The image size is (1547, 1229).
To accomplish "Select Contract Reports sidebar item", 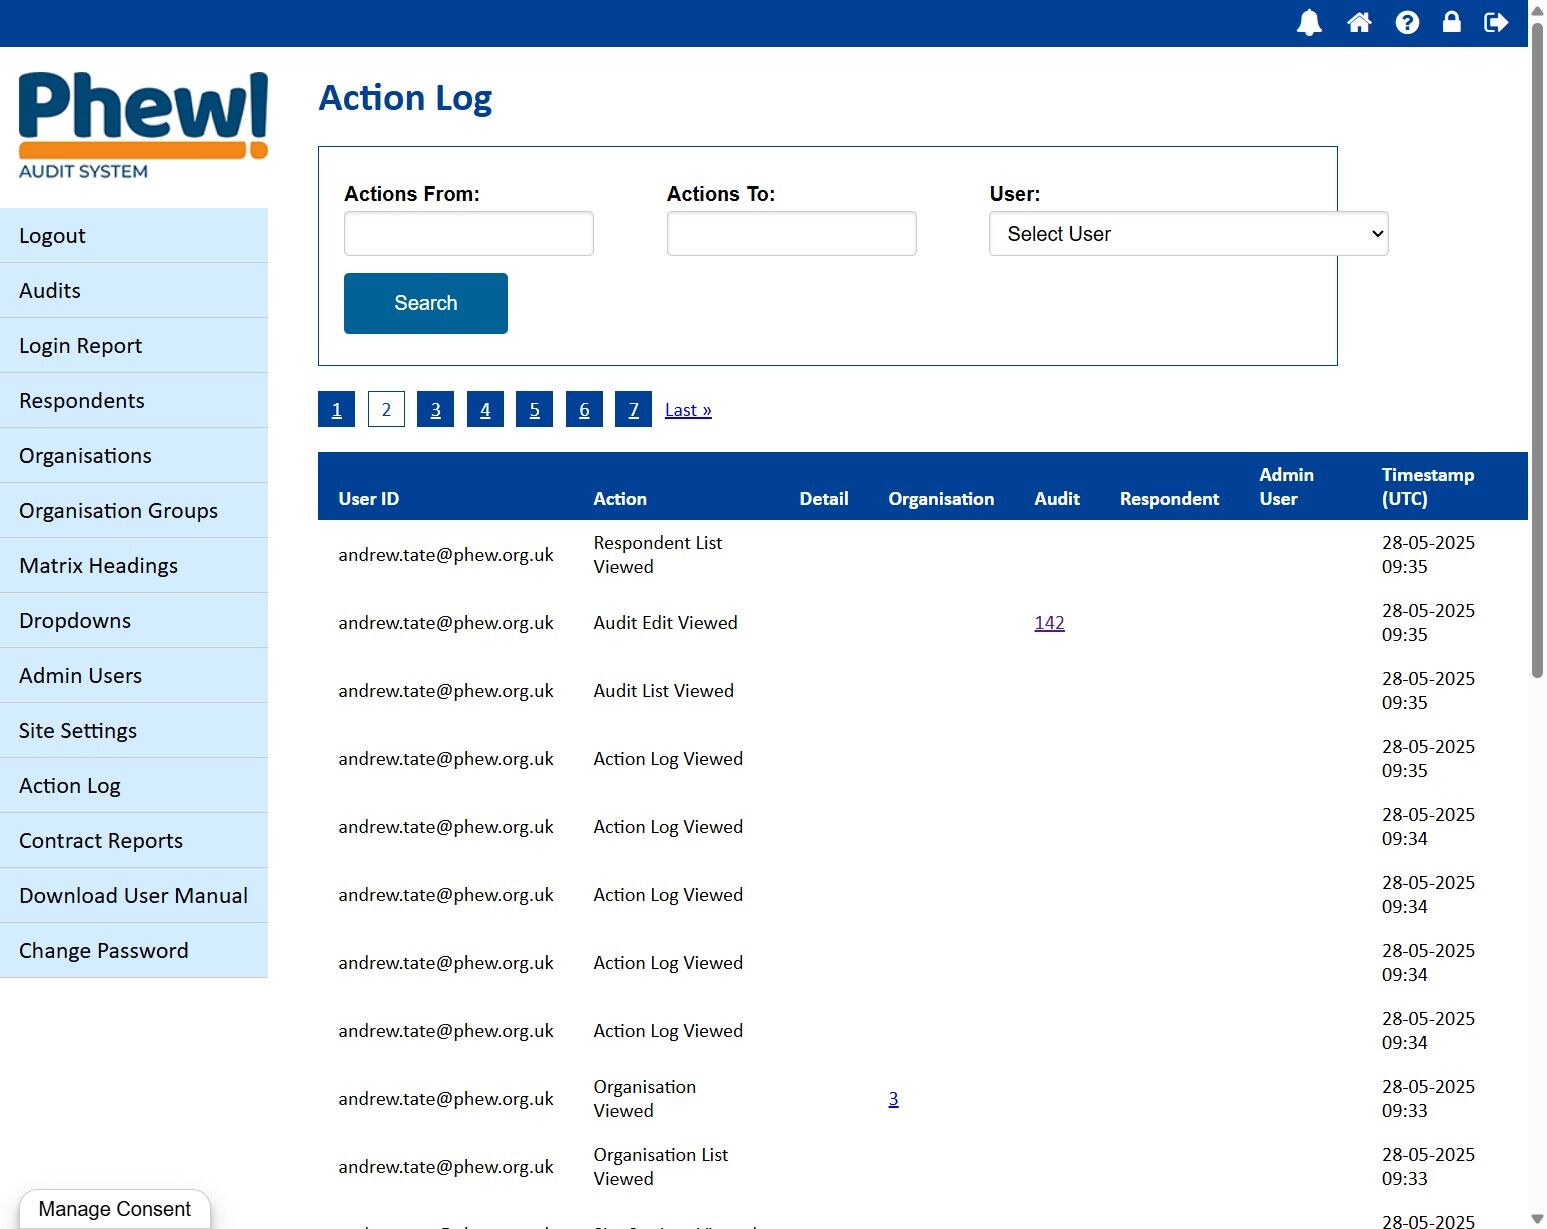I will pyautogui.click(x=134, y=841).
